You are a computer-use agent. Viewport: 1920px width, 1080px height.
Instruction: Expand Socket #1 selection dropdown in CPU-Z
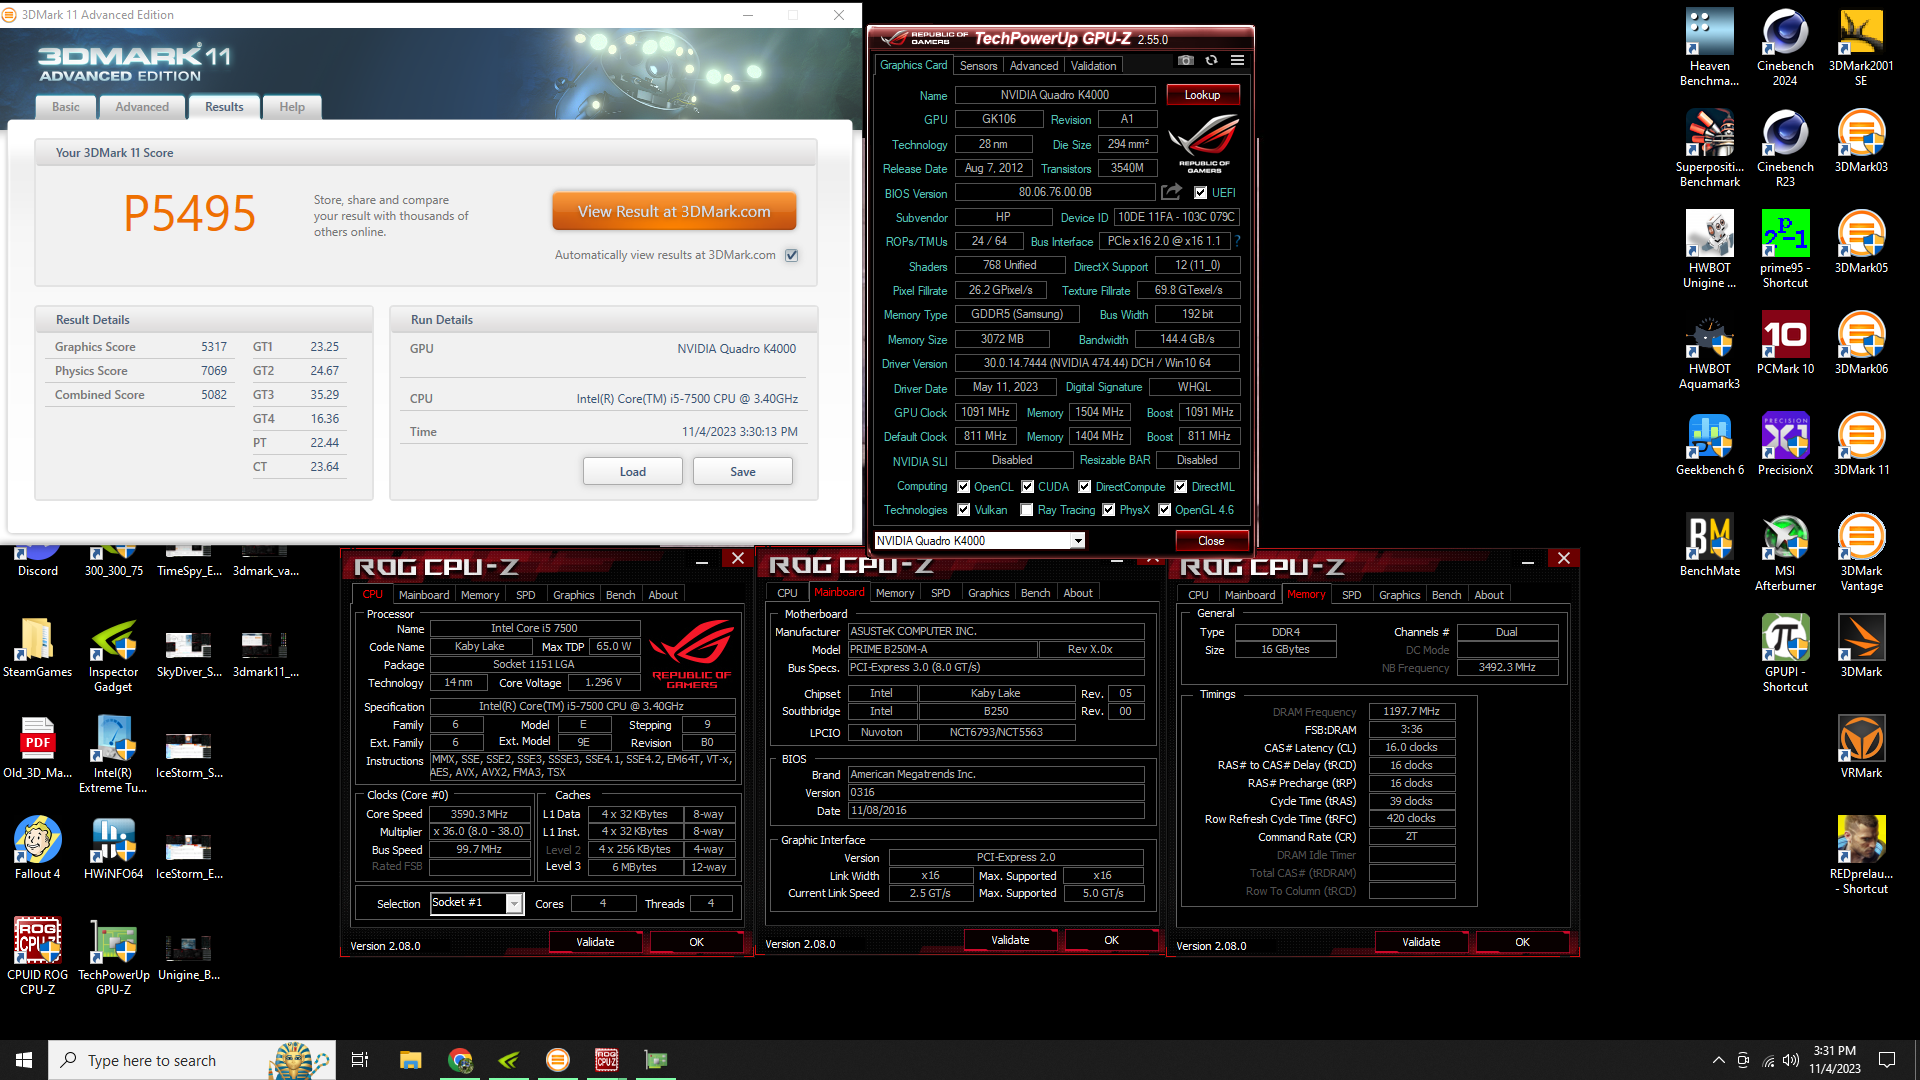coord(514,903)
